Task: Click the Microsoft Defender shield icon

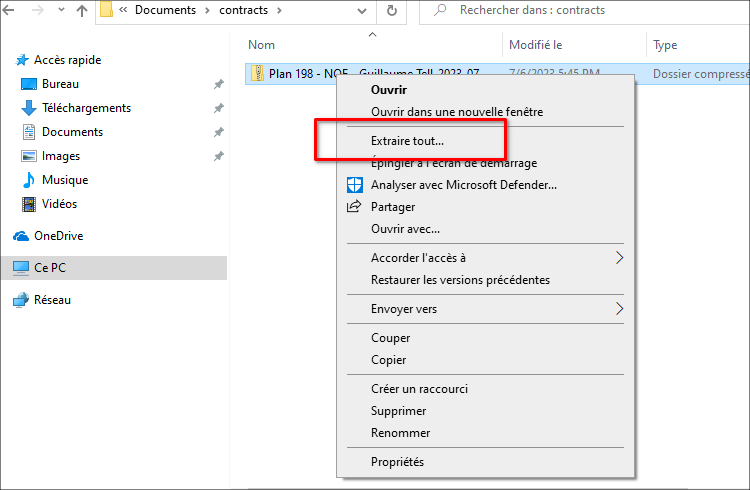Action: coord(353,185)
